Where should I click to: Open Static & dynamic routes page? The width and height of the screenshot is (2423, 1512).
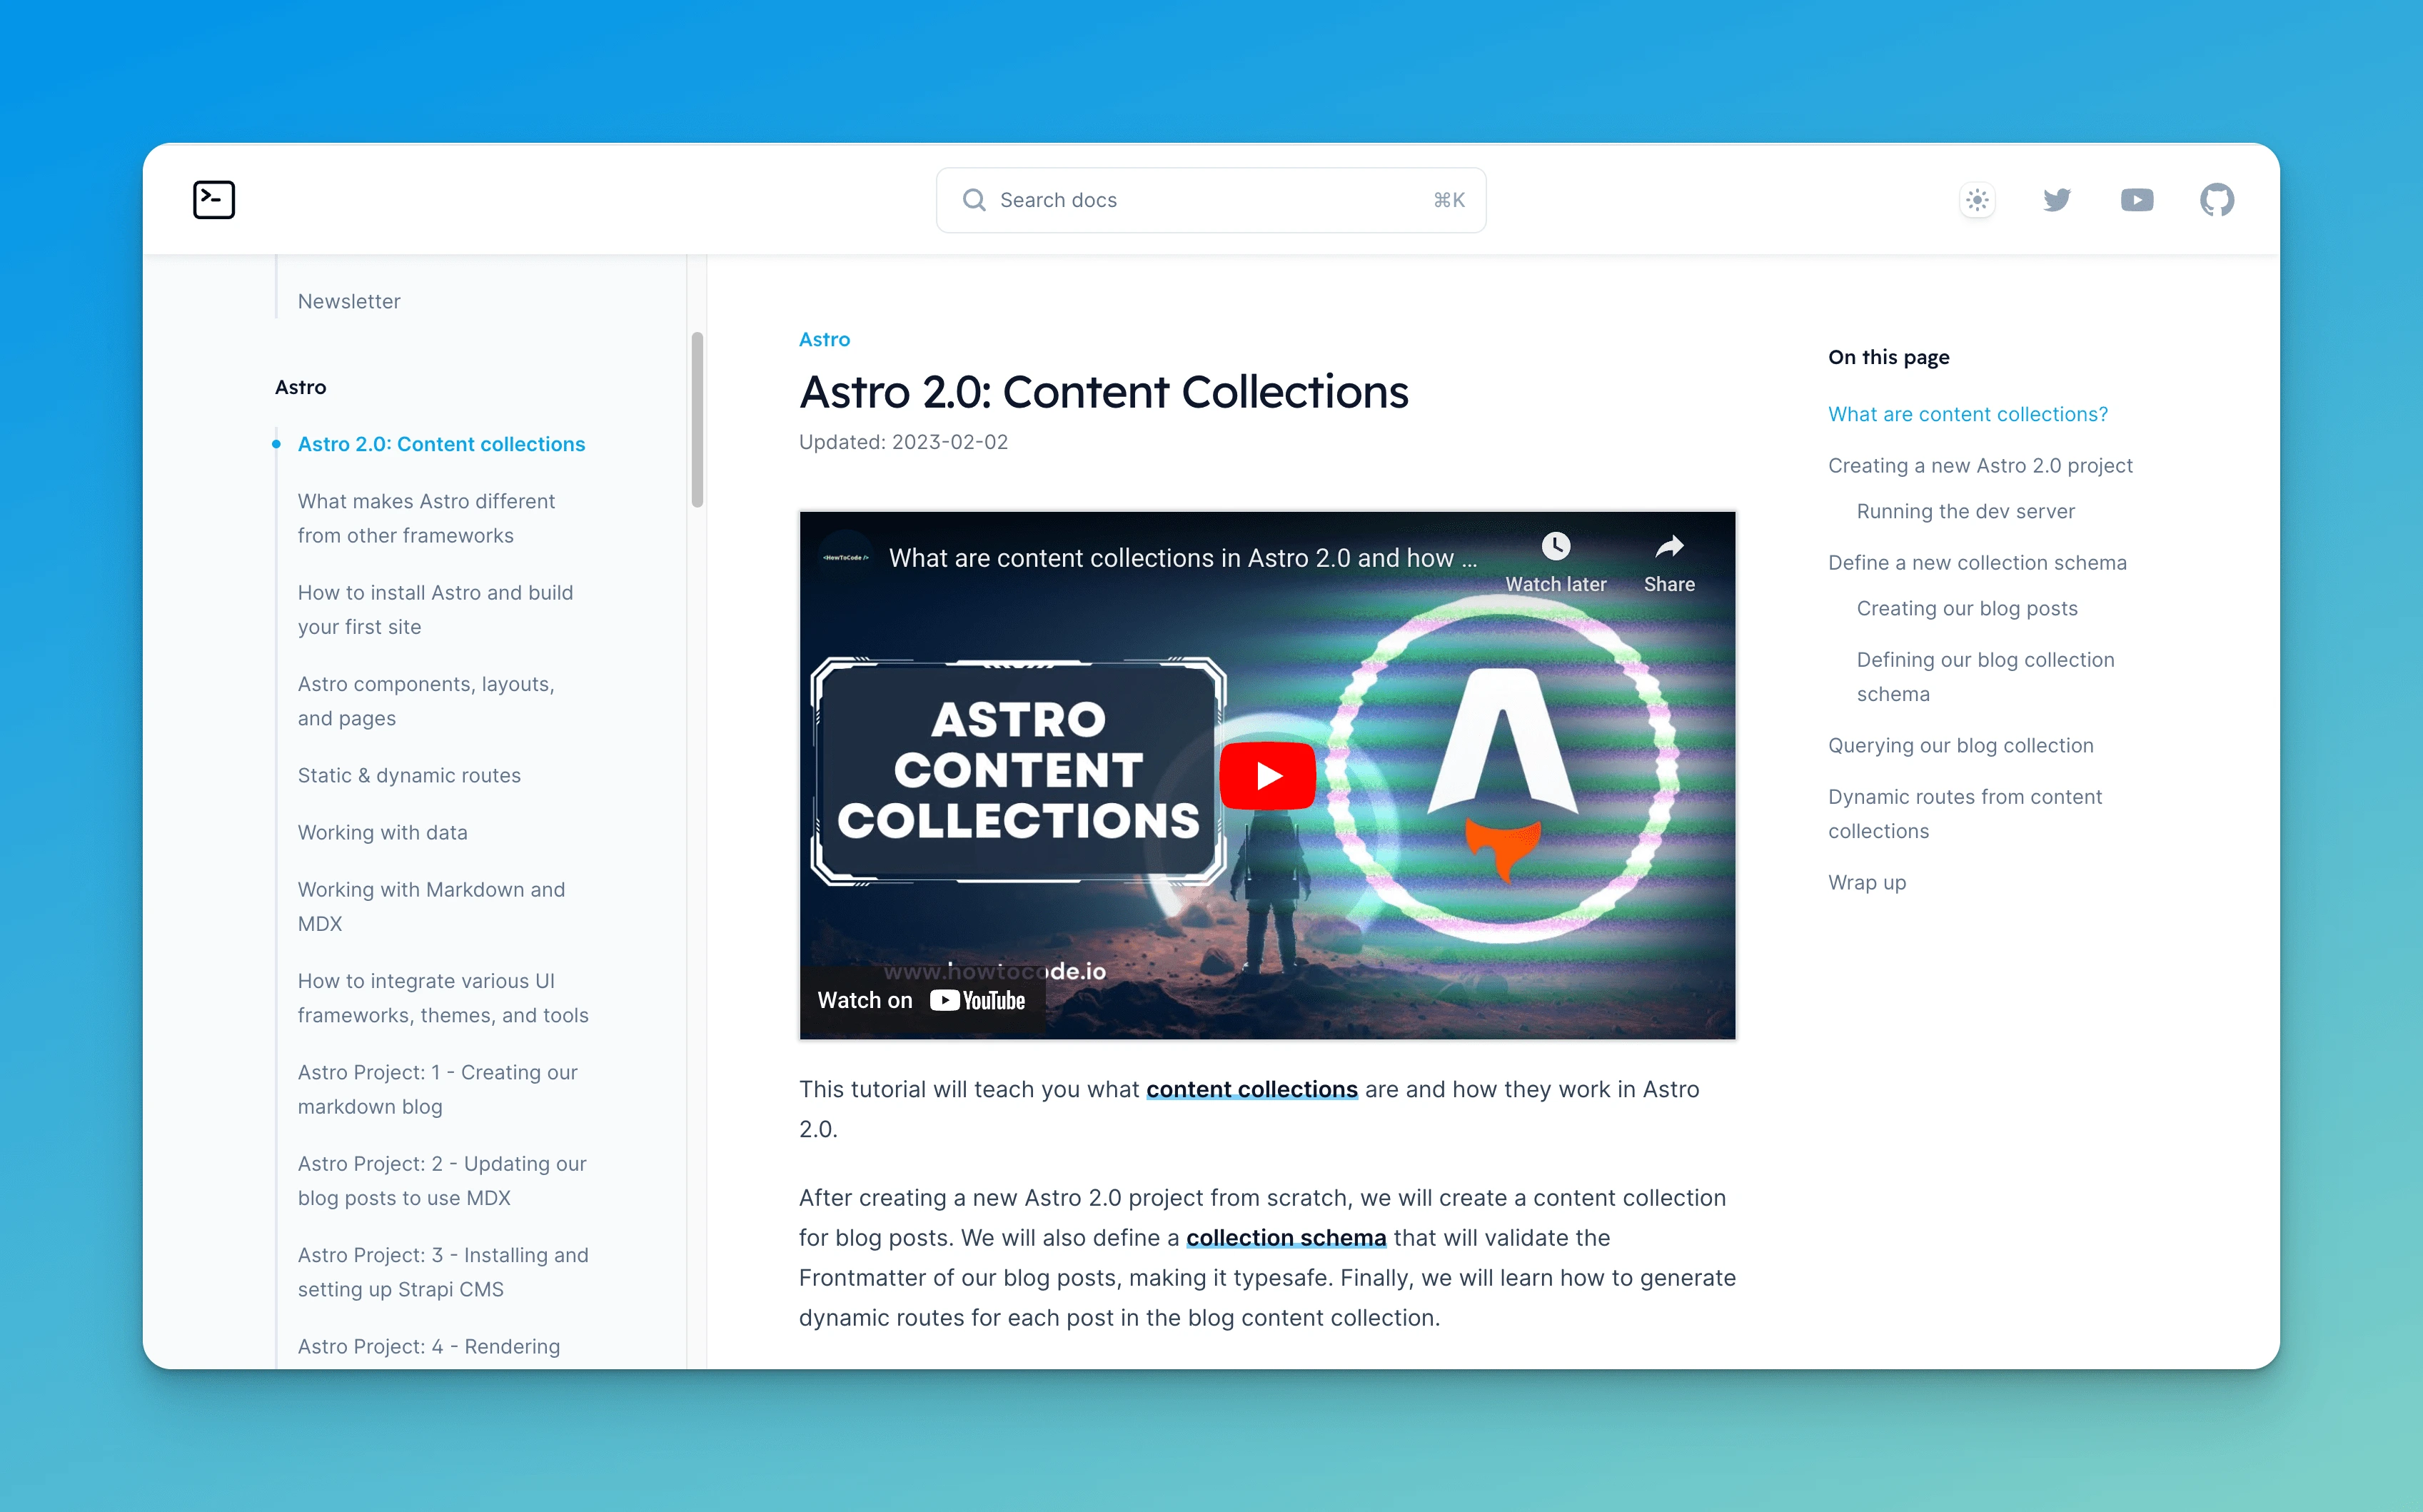409,775
